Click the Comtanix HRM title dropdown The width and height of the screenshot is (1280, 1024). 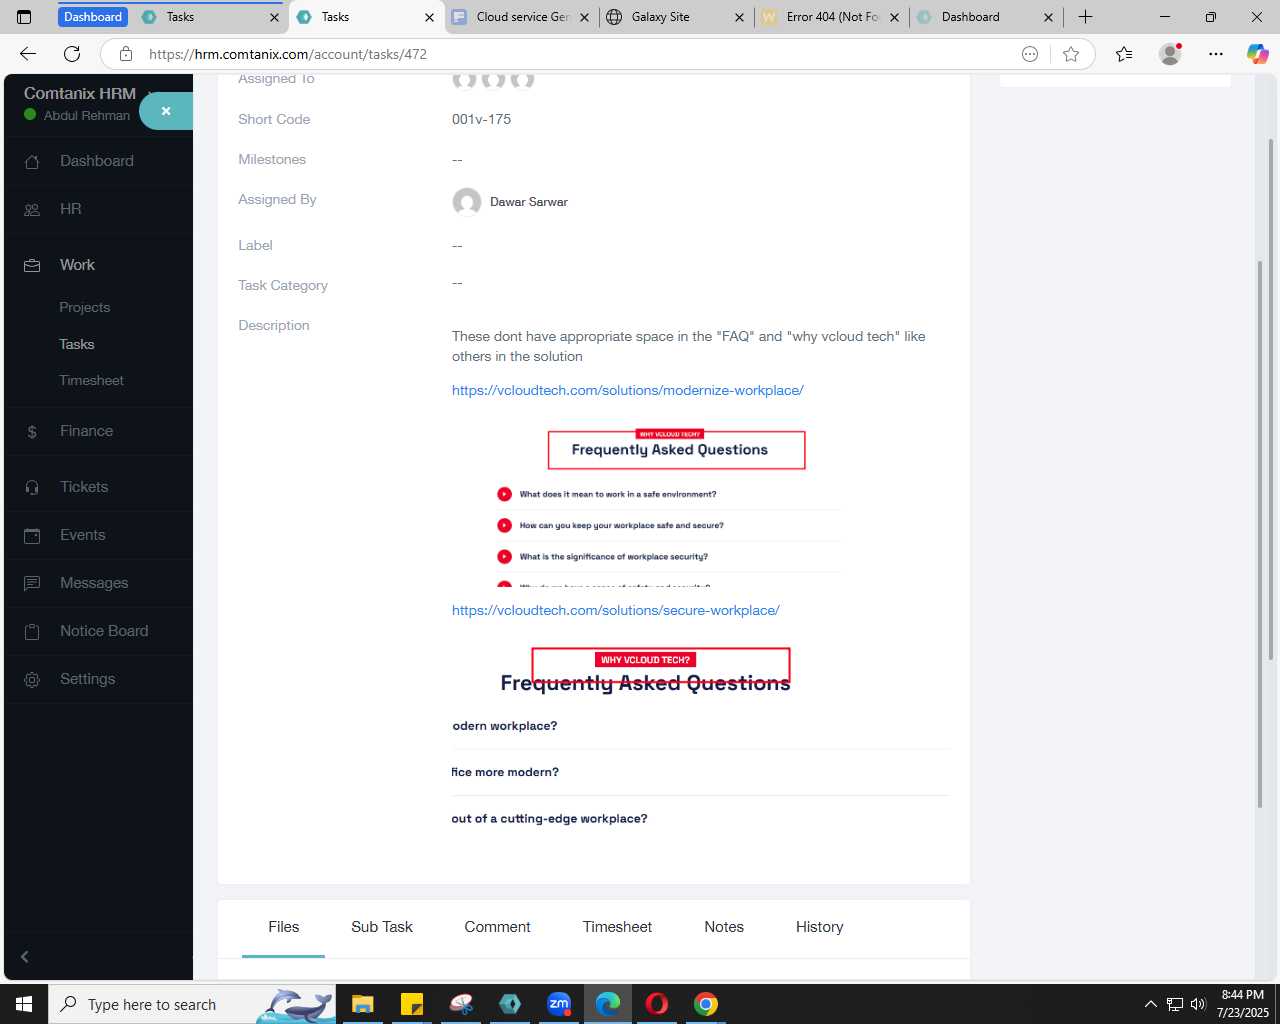86,93
